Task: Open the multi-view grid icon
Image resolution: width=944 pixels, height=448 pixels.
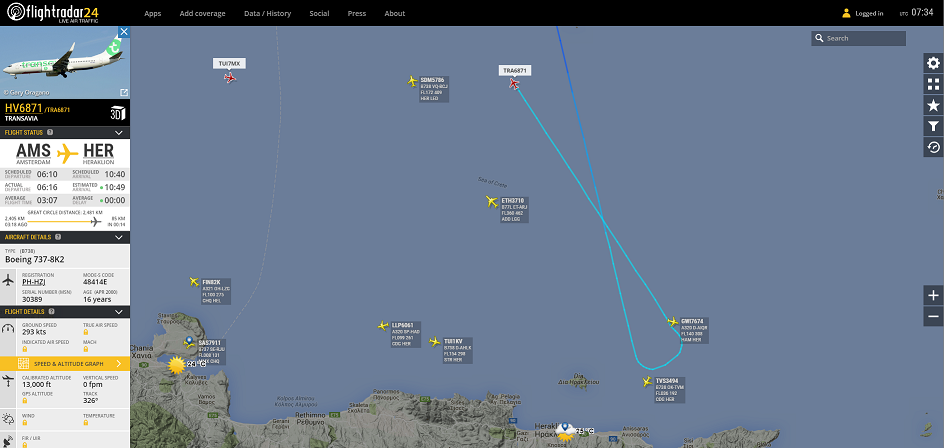Action: (x=933, y=84)
